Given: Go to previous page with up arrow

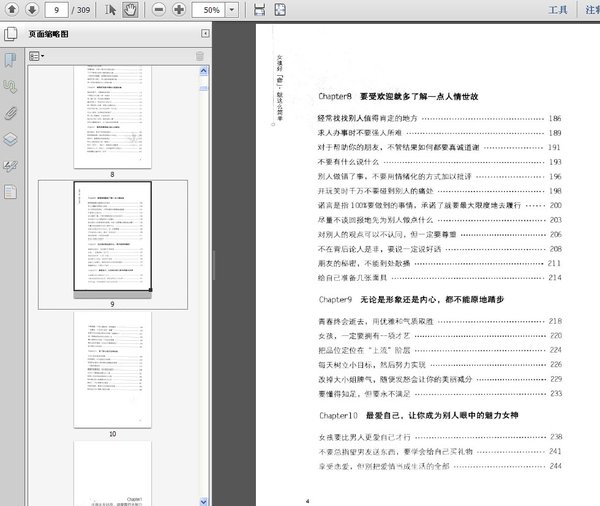Looking at the screenshot, I should click(12, 9).
